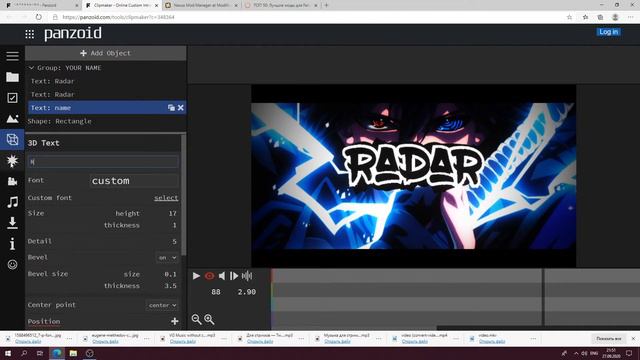Screen dimensions: 640x360
Task: Delete the Text: name object
Action: pyautogui.click(x=181, y=108)
